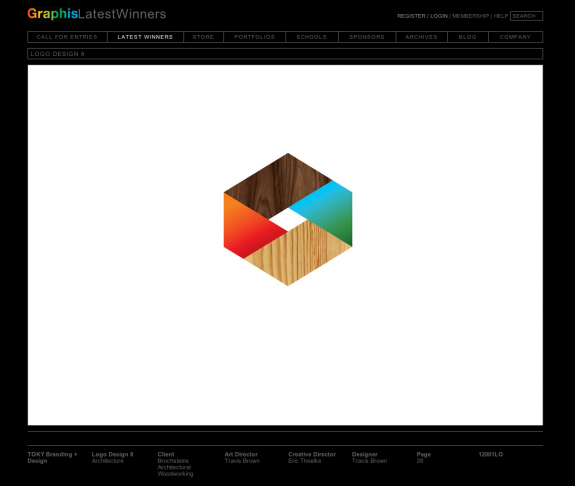Click the hexagon wood logo image
The width and height of the screenshot is (575, 486).
288,219
